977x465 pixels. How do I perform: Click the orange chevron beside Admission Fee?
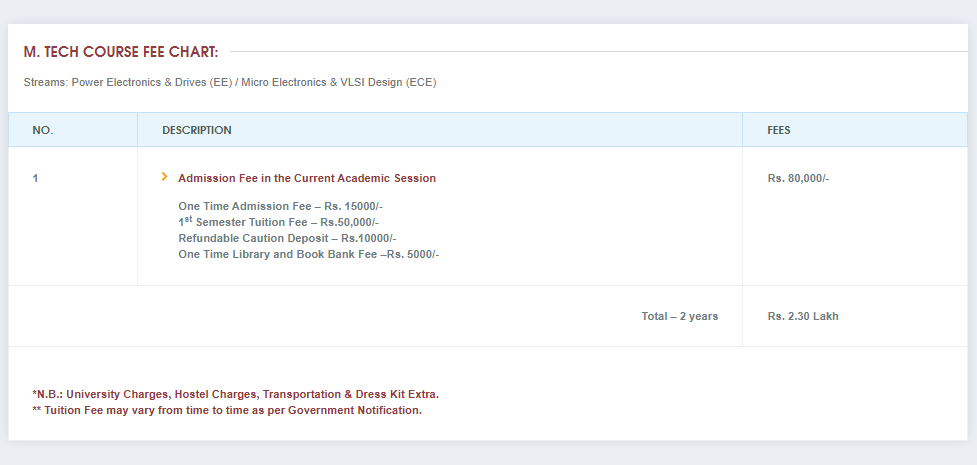(x=164, y=177)
